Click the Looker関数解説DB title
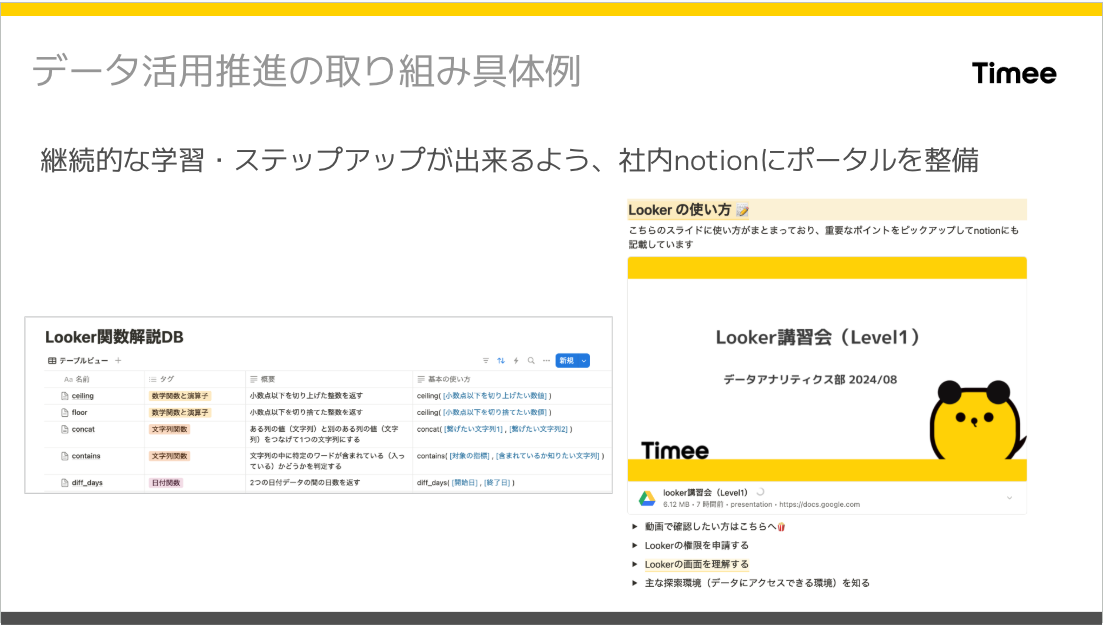1103x625 pixels. pyautogui.click(x=114, y=337)
